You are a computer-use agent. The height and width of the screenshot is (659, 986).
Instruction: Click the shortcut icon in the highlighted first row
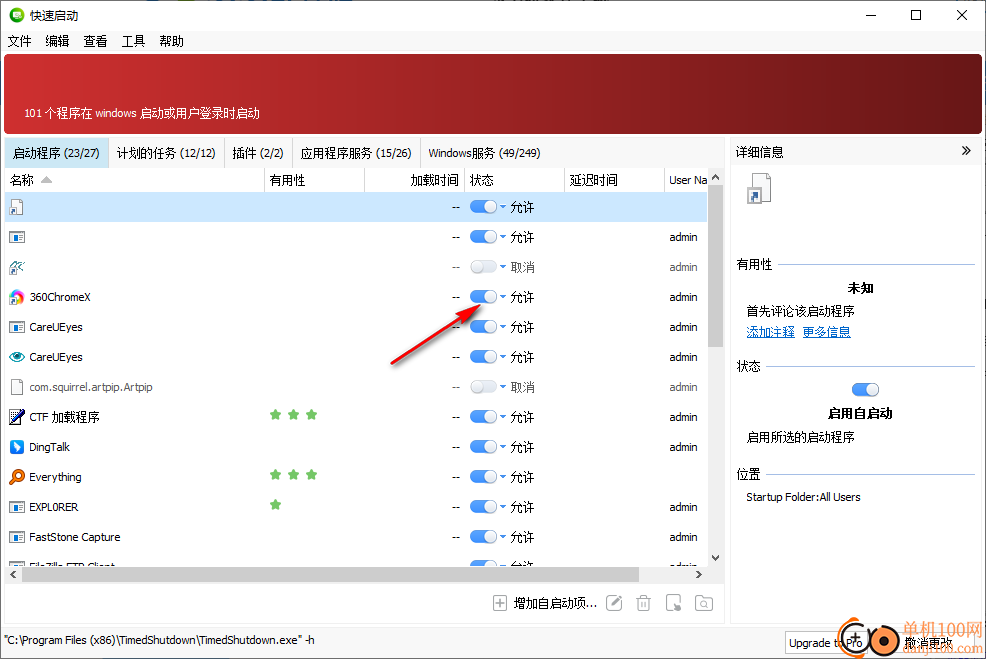coord(17,207)
